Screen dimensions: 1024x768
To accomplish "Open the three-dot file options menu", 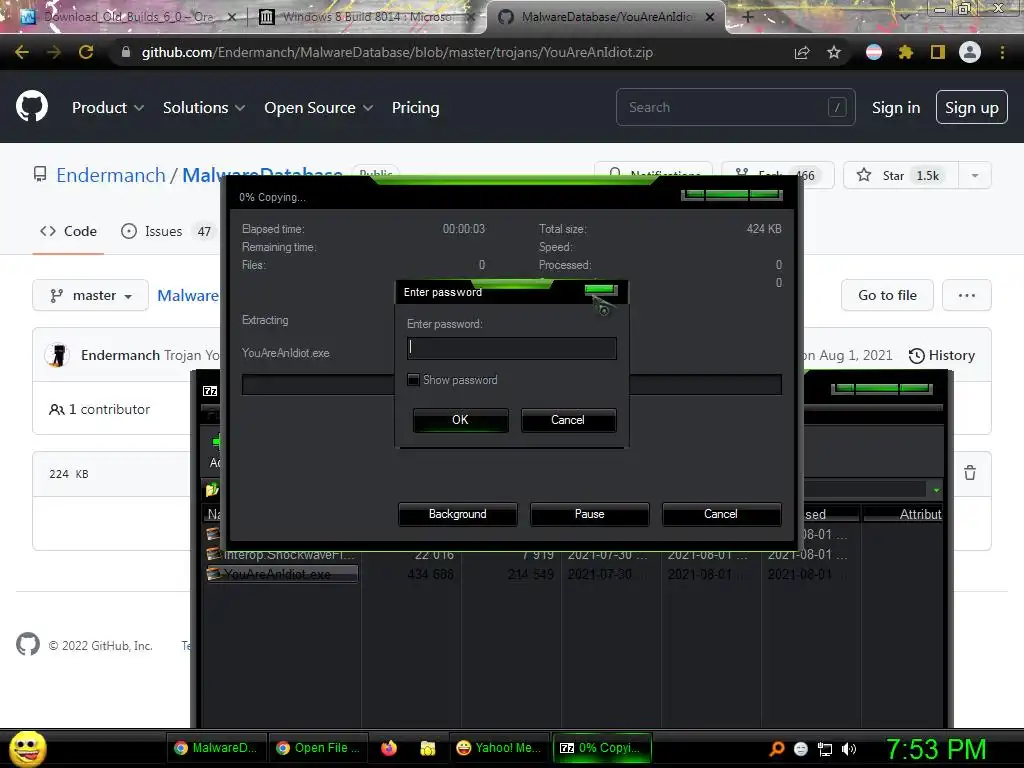I will 967,296.
